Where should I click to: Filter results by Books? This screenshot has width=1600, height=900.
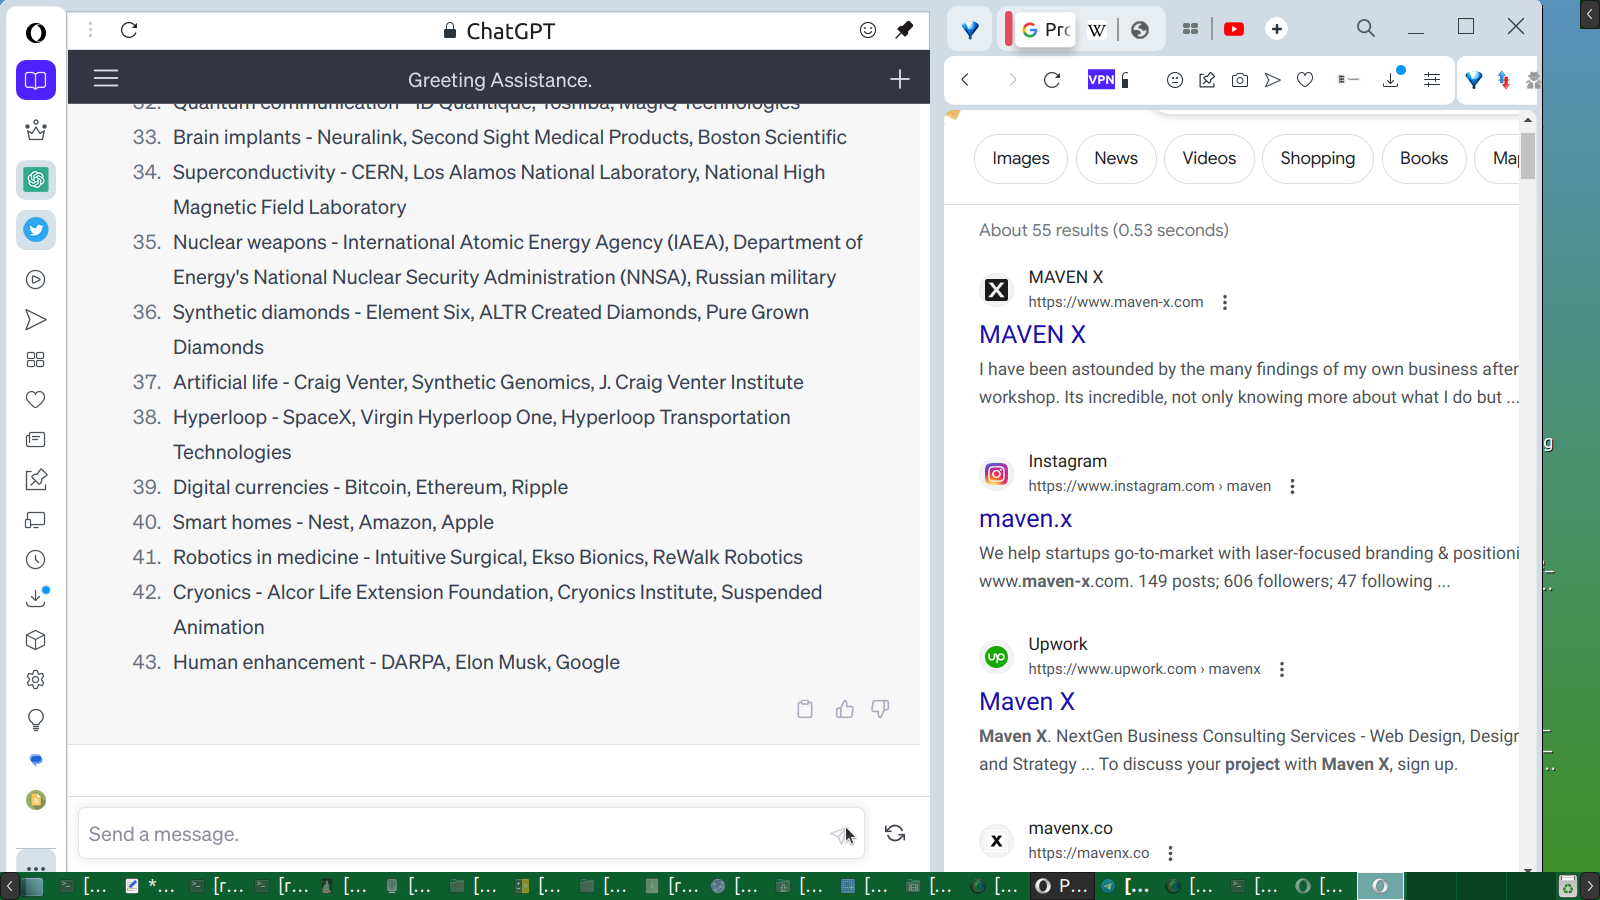click(x=1424, y=159)
